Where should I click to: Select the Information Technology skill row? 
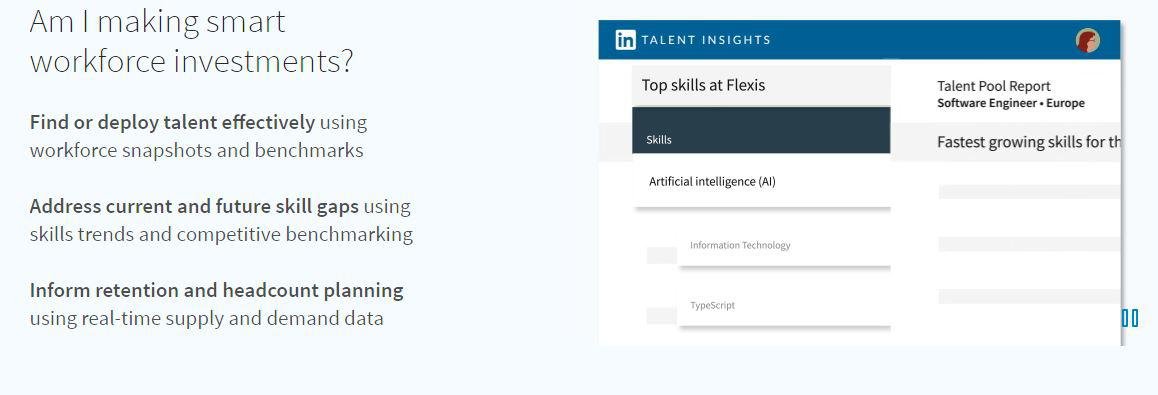[x=784, y=245]
